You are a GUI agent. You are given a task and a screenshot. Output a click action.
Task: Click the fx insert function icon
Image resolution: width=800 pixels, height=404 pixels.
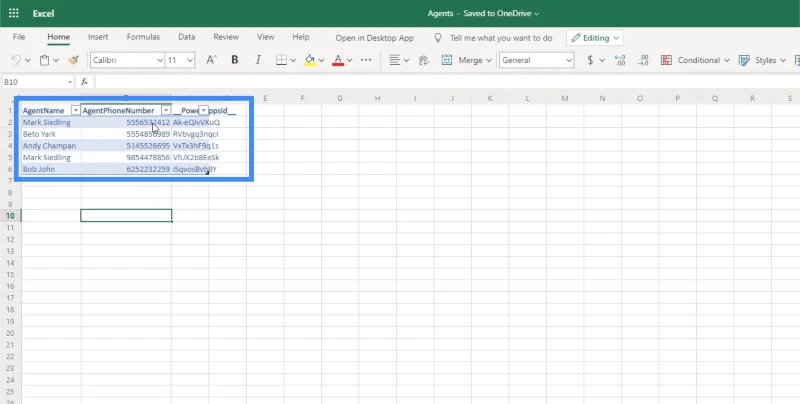pos(84,82)
